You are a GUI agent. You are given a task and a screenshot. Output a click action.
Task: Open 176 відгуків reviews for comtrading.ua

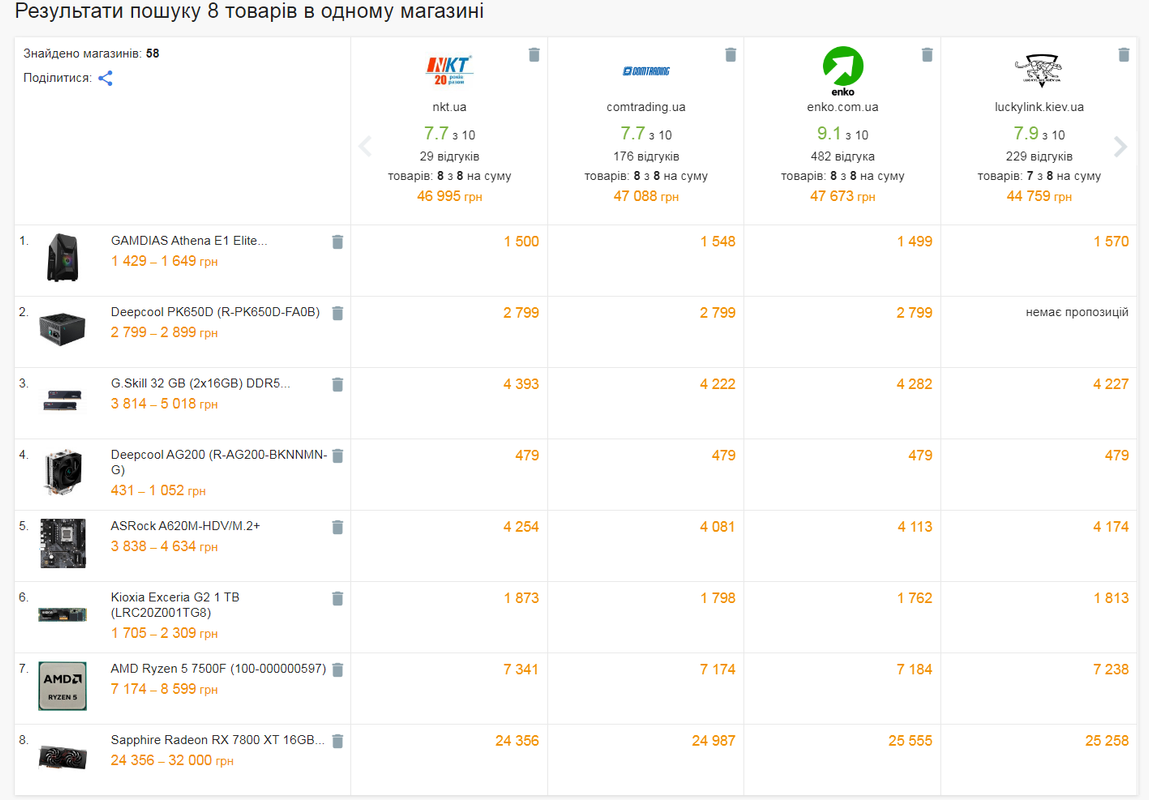(x=646, y=156)
